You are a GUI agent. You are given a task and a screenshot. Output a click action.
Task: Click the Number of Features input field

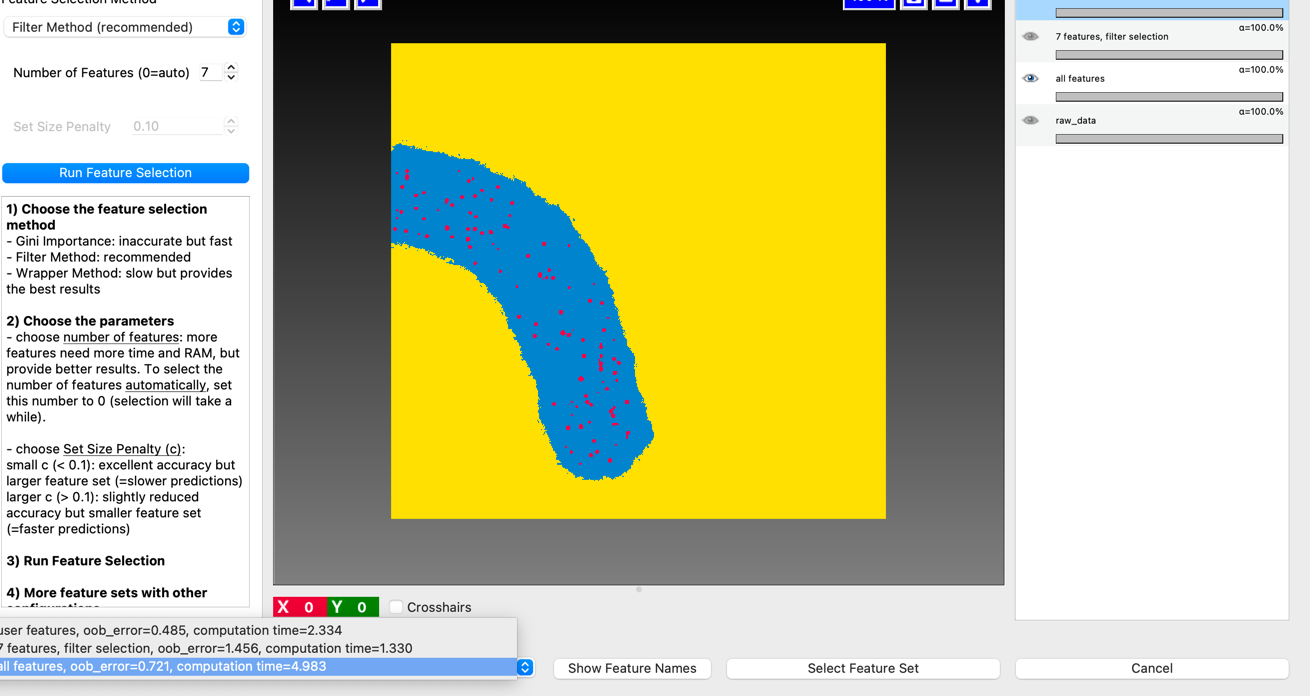pos(210,73)
